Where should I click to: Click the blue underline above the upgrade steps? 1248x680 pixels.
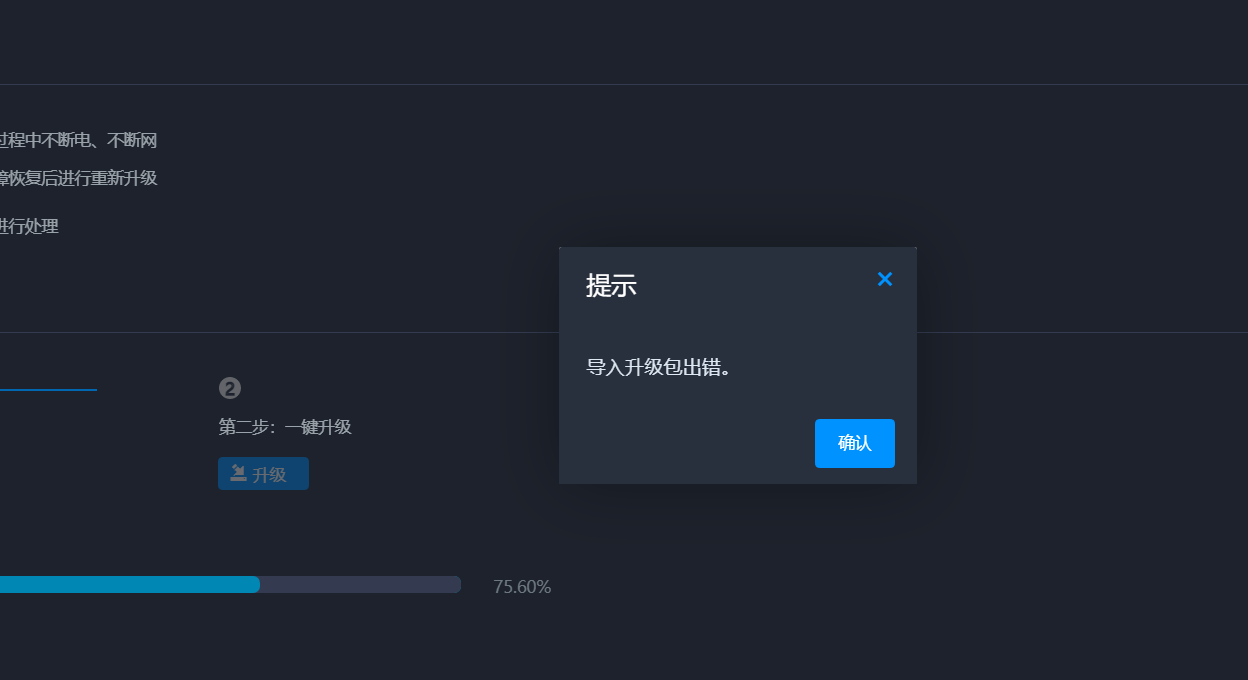[48, 389]
